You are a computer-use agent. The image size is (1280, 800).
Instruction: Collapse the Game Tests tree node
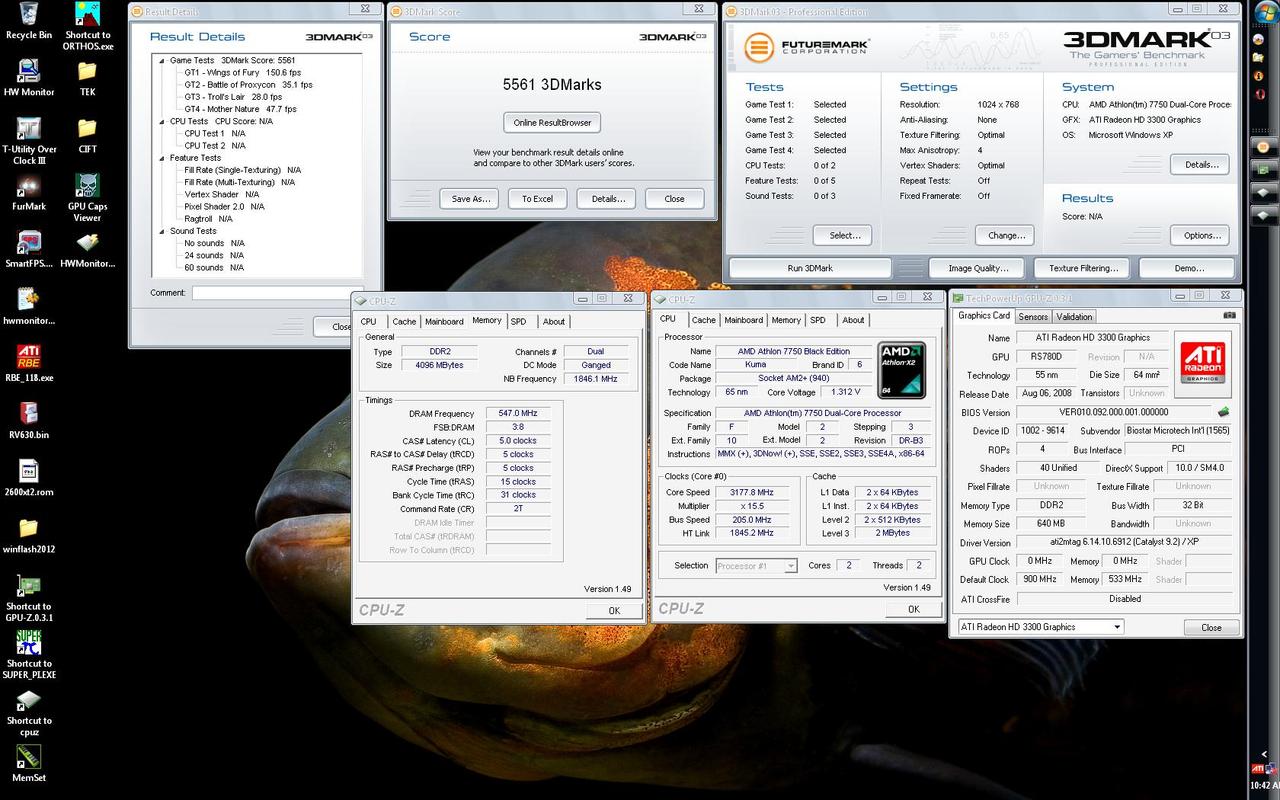(x=162, y=60)
